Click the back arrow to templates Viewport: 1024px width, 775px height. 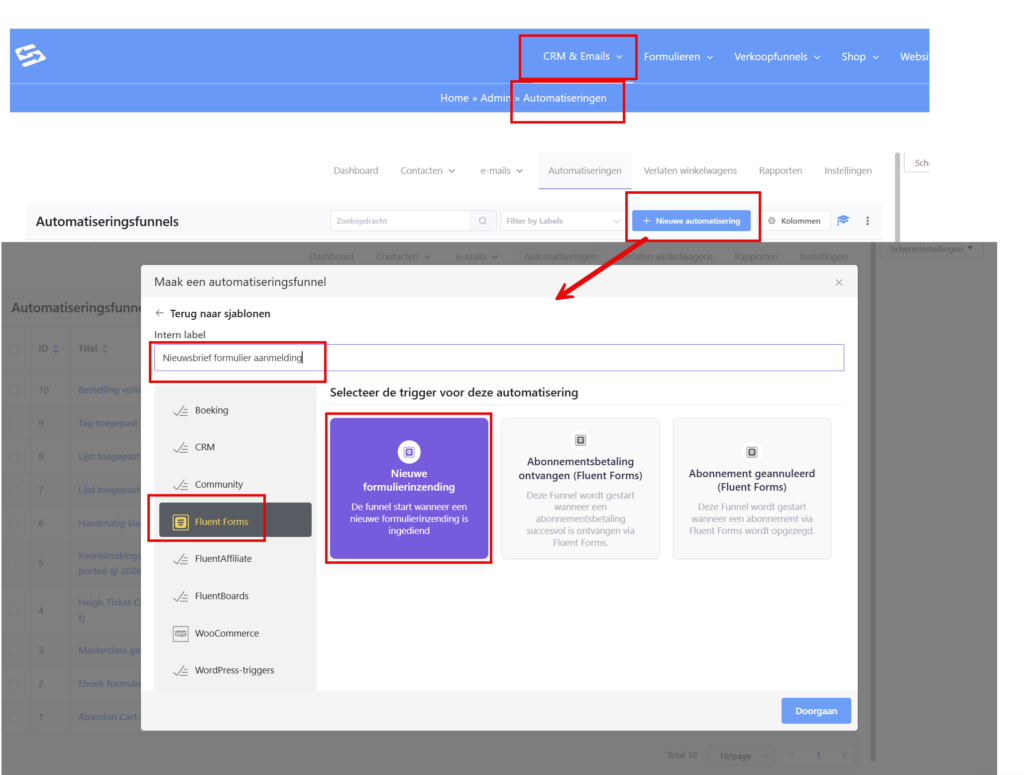point(160,314)
